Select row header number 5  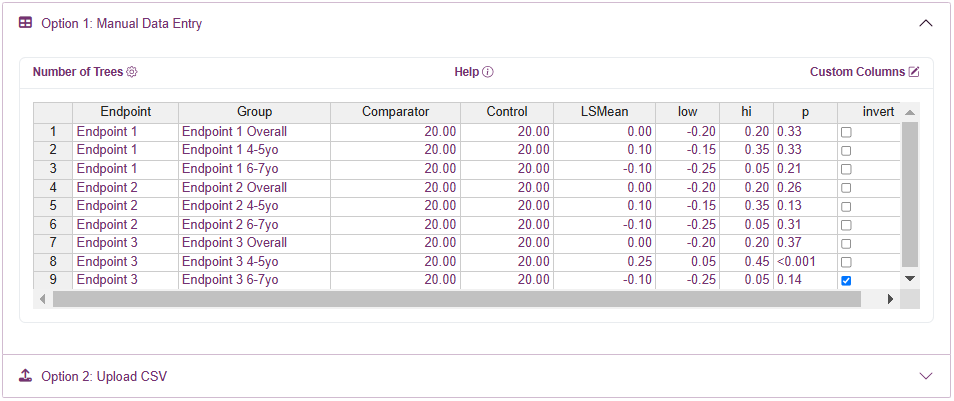(x=53, y=206)
